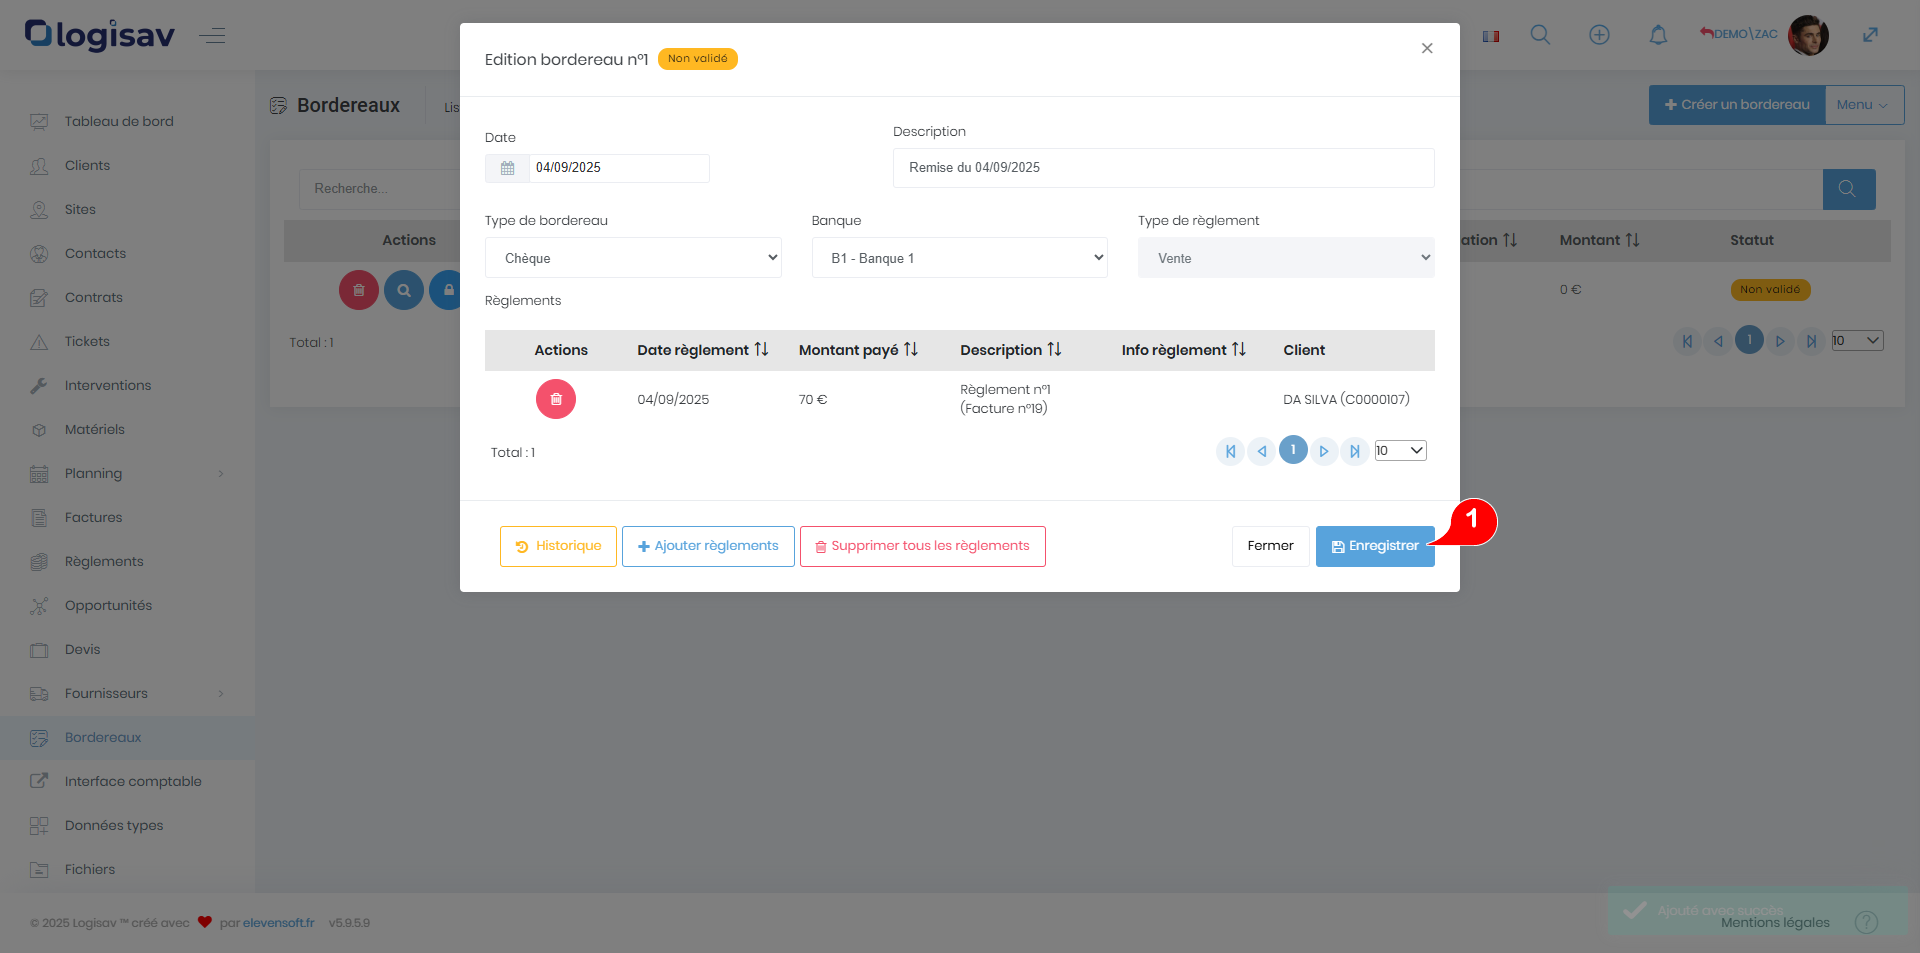
Task: Save with the Enregistrer button
Action: coord(1374,546)
